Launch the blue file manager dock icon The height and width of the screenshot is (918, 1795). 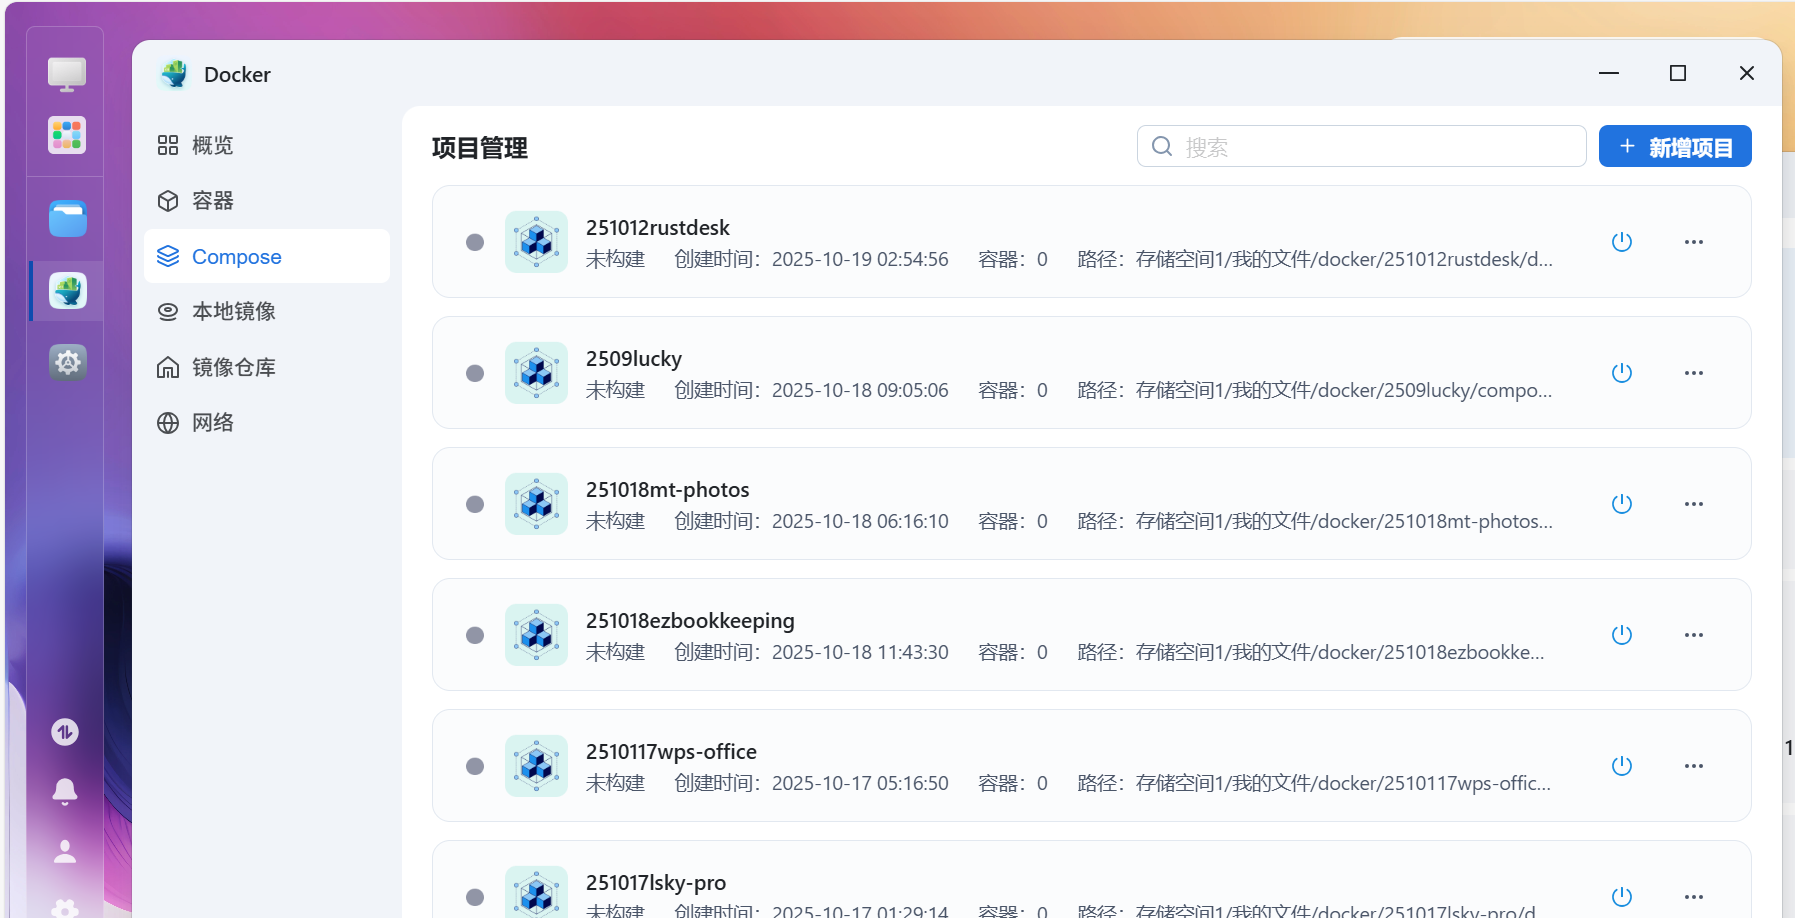[x=68, y=218]
